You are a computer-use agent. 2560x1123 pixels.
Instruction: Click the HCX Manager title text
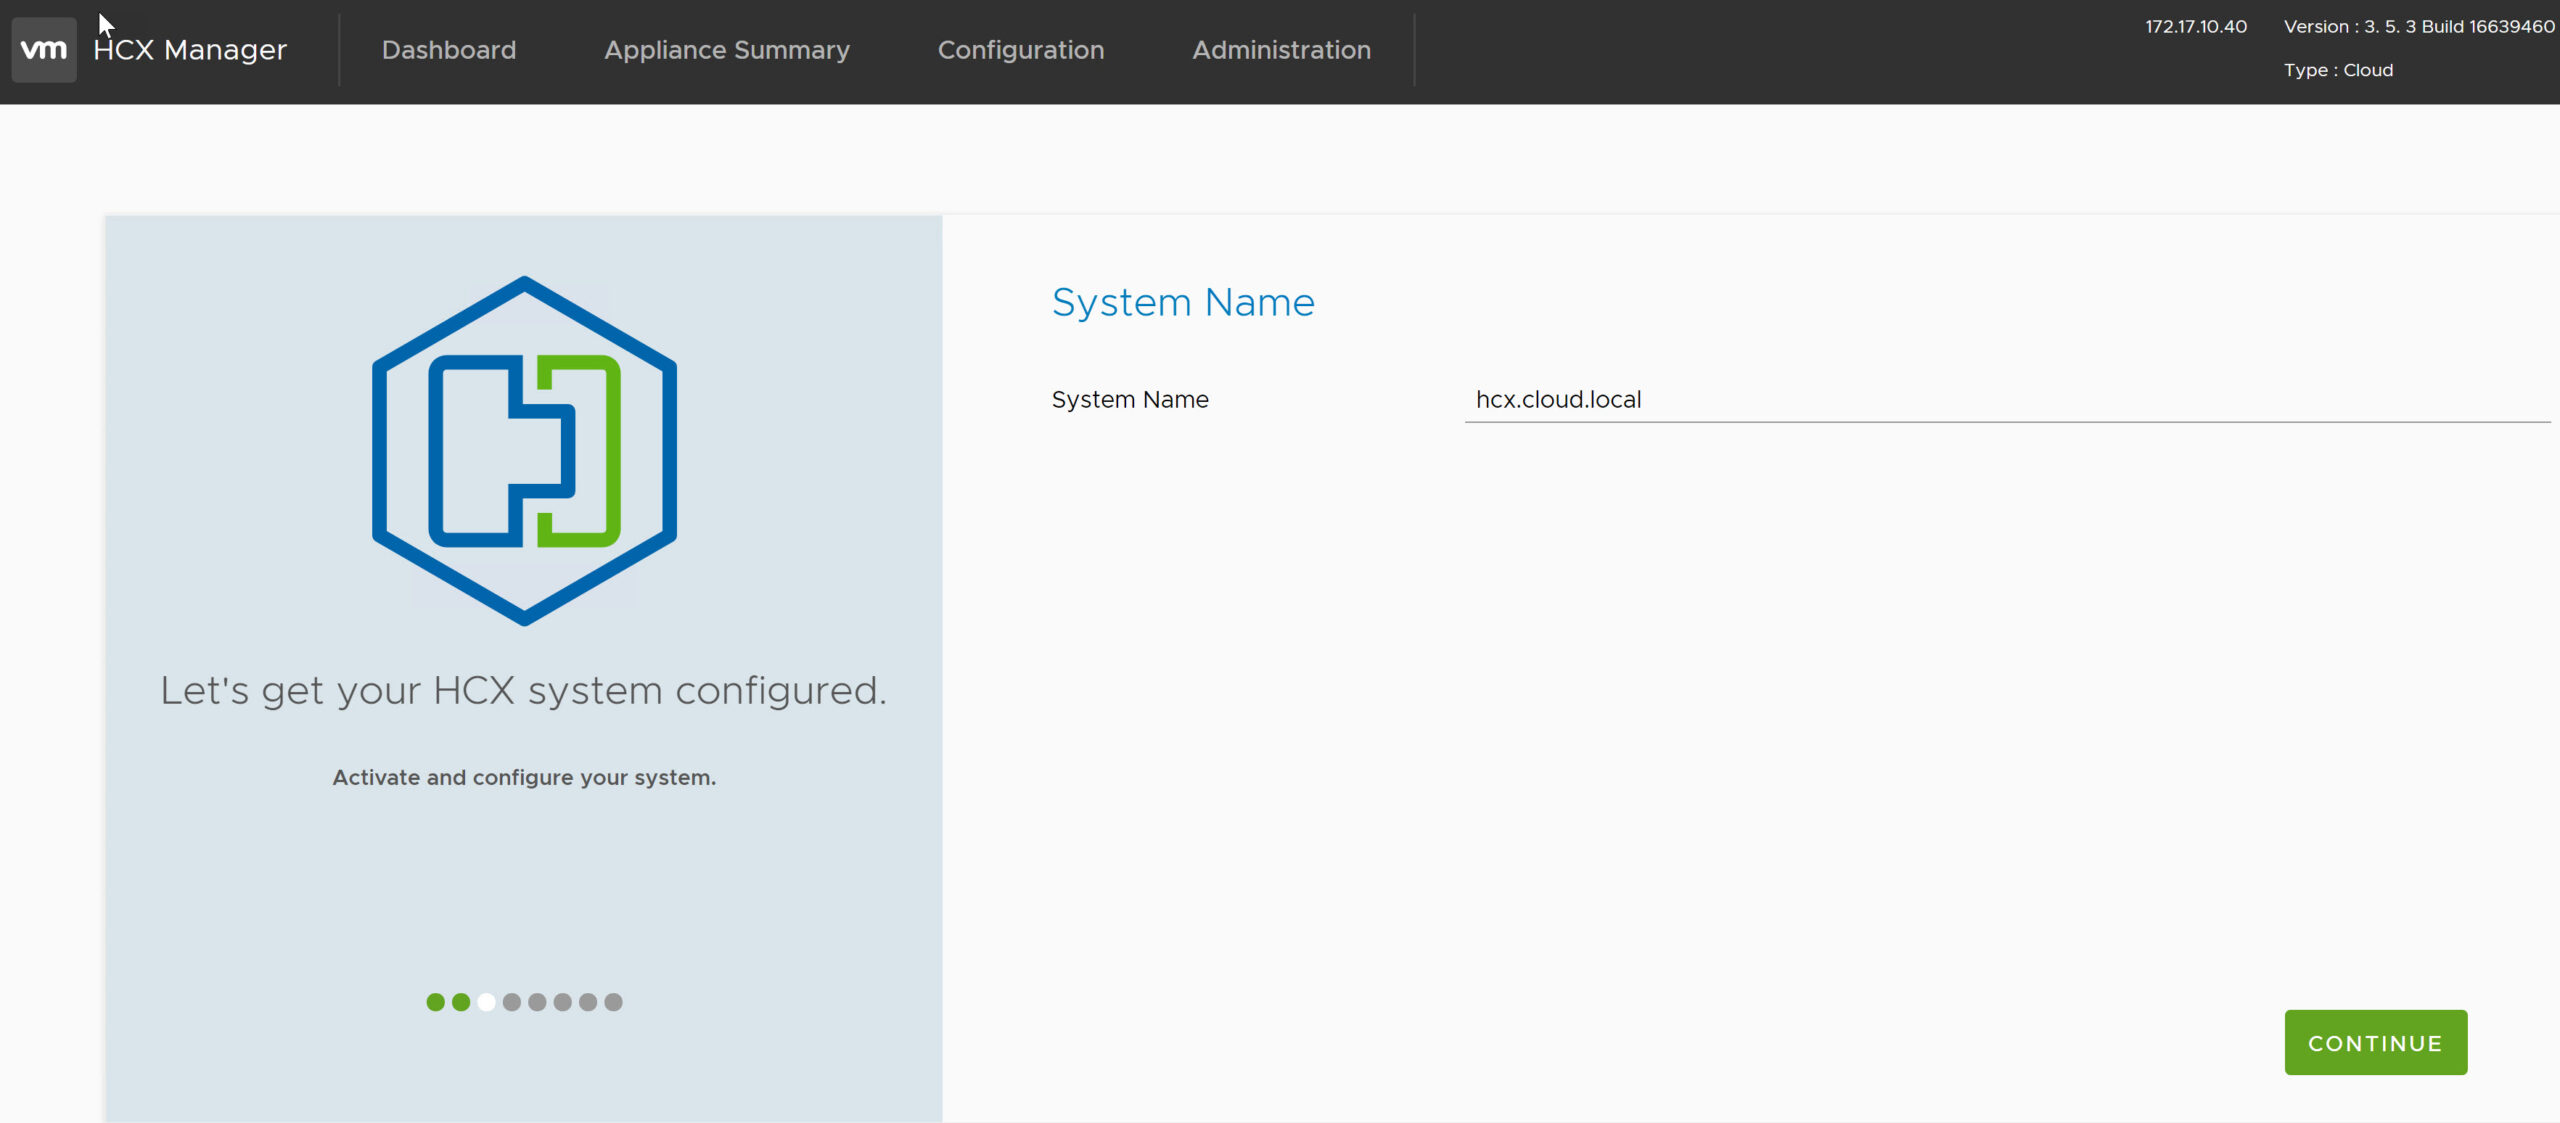click(x=190, y=50)
